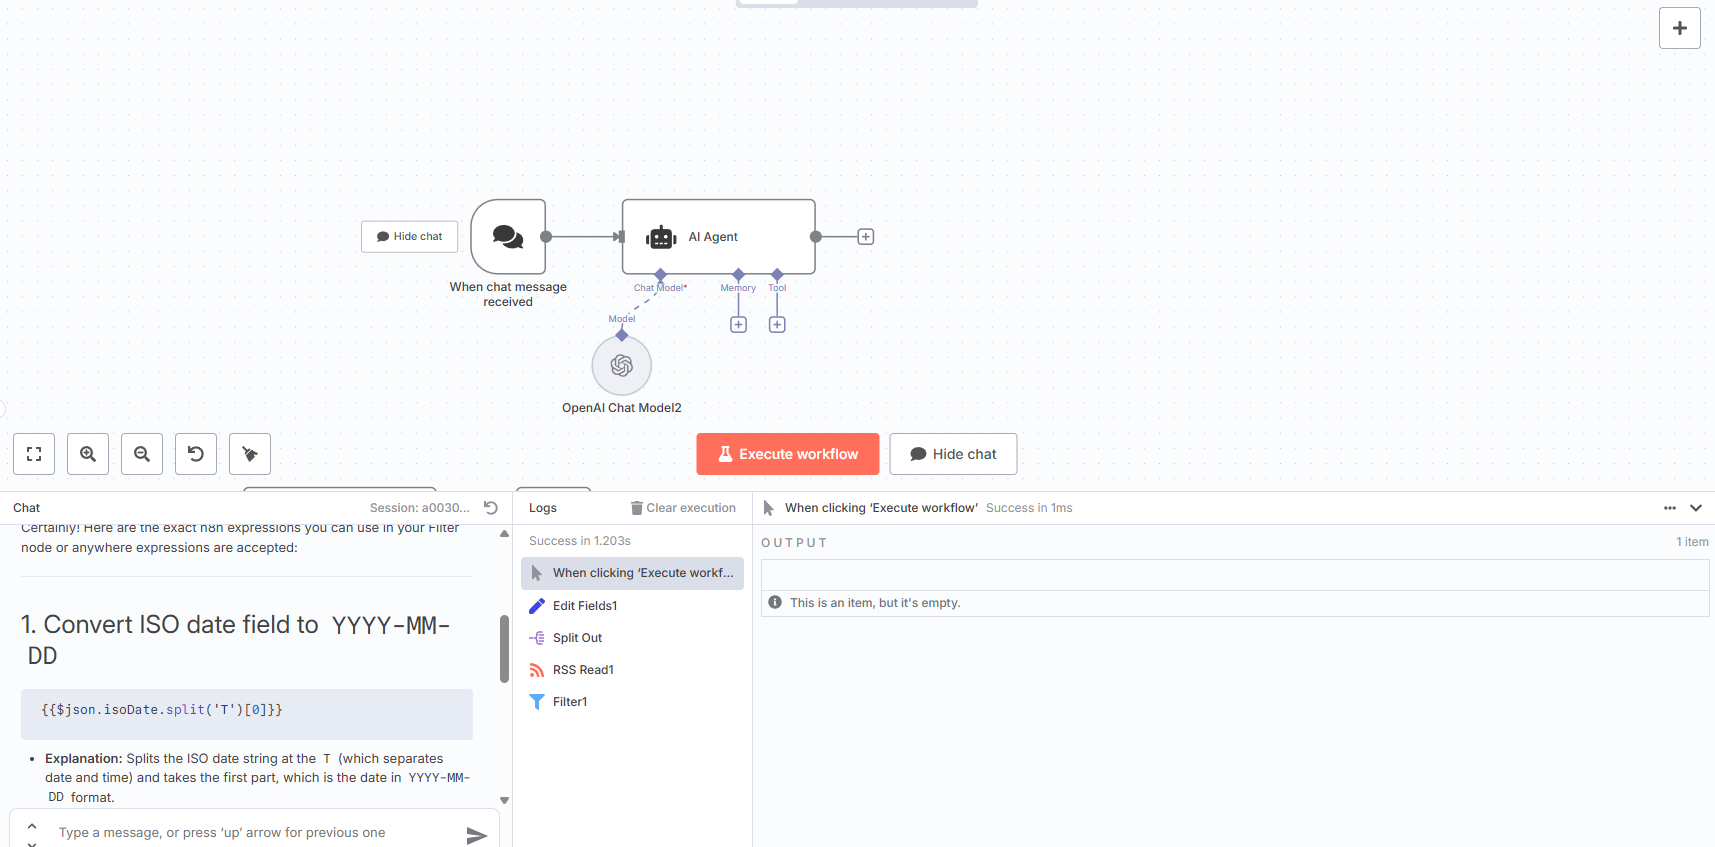Select the When chat message received trigger node
The image size is (1715, 847).
pyautogui.click(x=508, y=237)
